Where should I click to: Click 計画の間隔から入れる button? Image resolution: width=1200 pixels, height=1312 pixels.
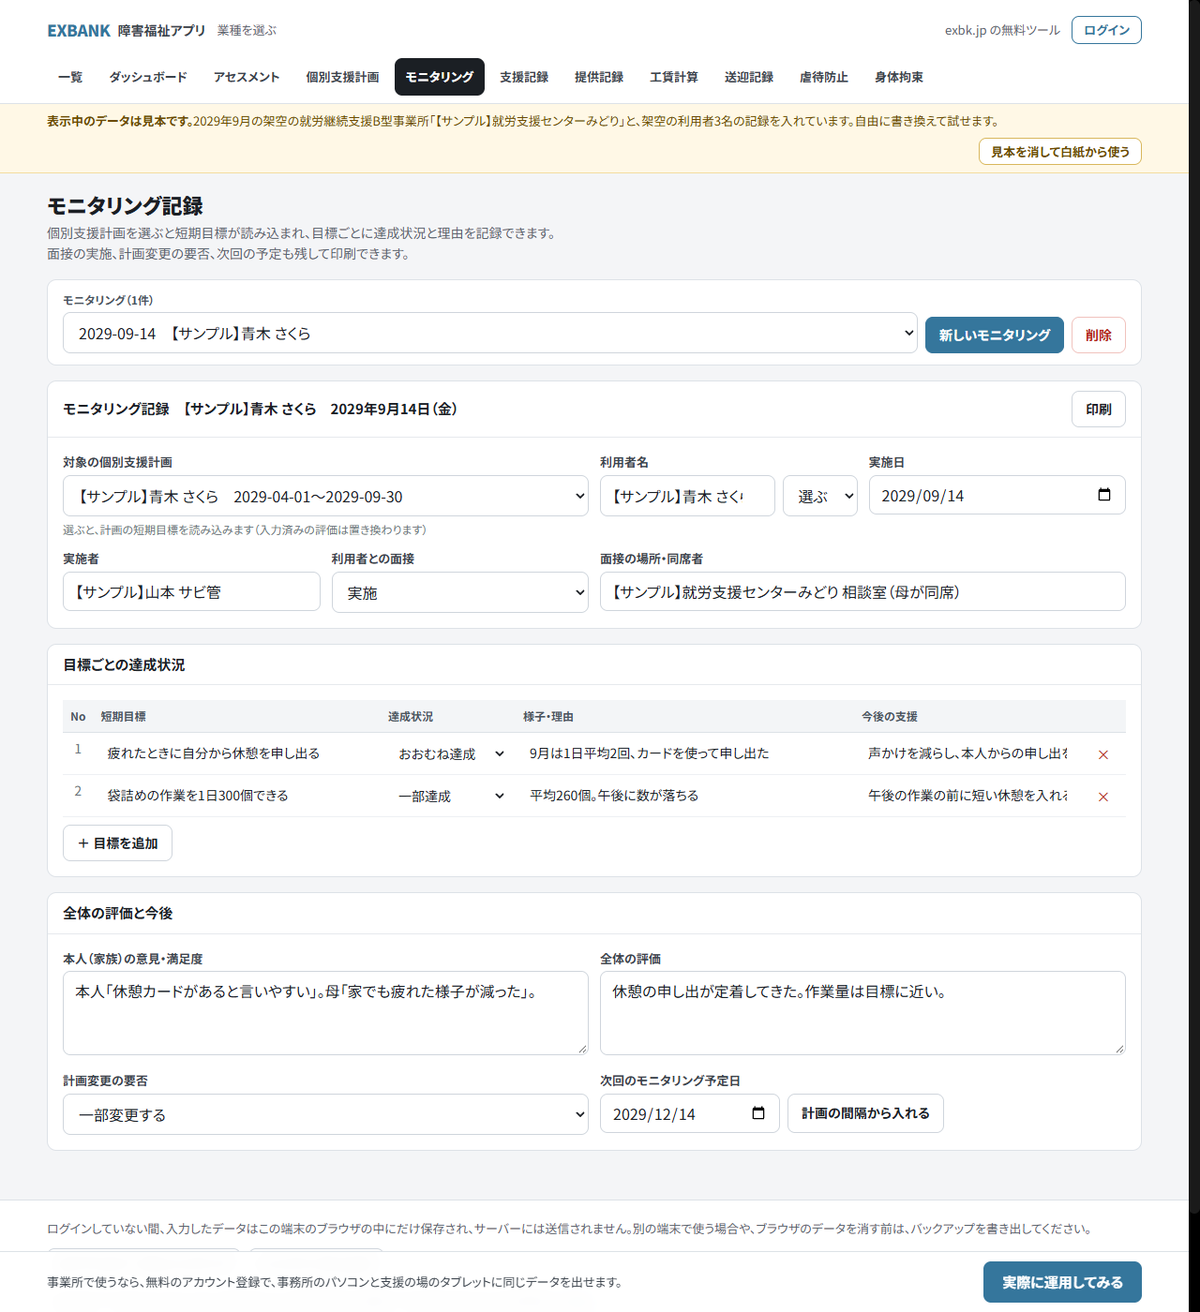coord(866,1113)
